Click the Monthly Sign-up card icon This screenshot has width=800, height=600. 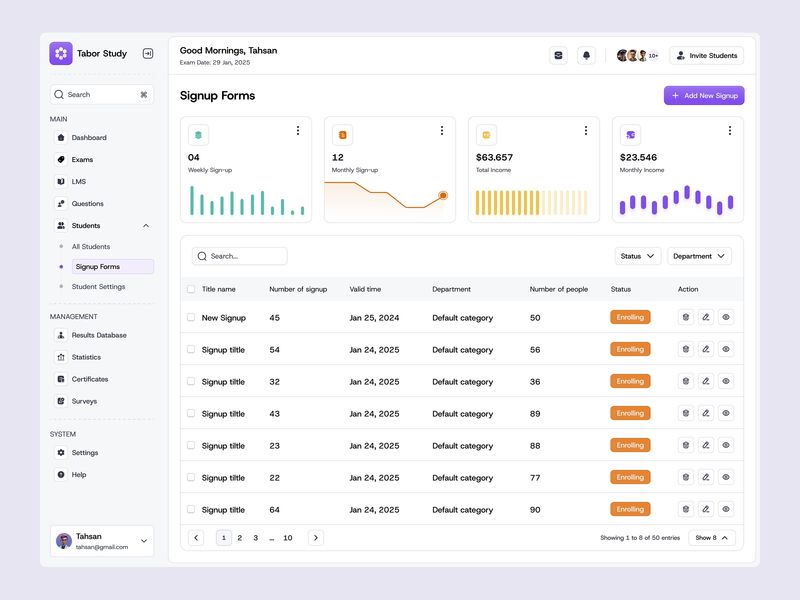pyautogui.click(x=342, y=135)
